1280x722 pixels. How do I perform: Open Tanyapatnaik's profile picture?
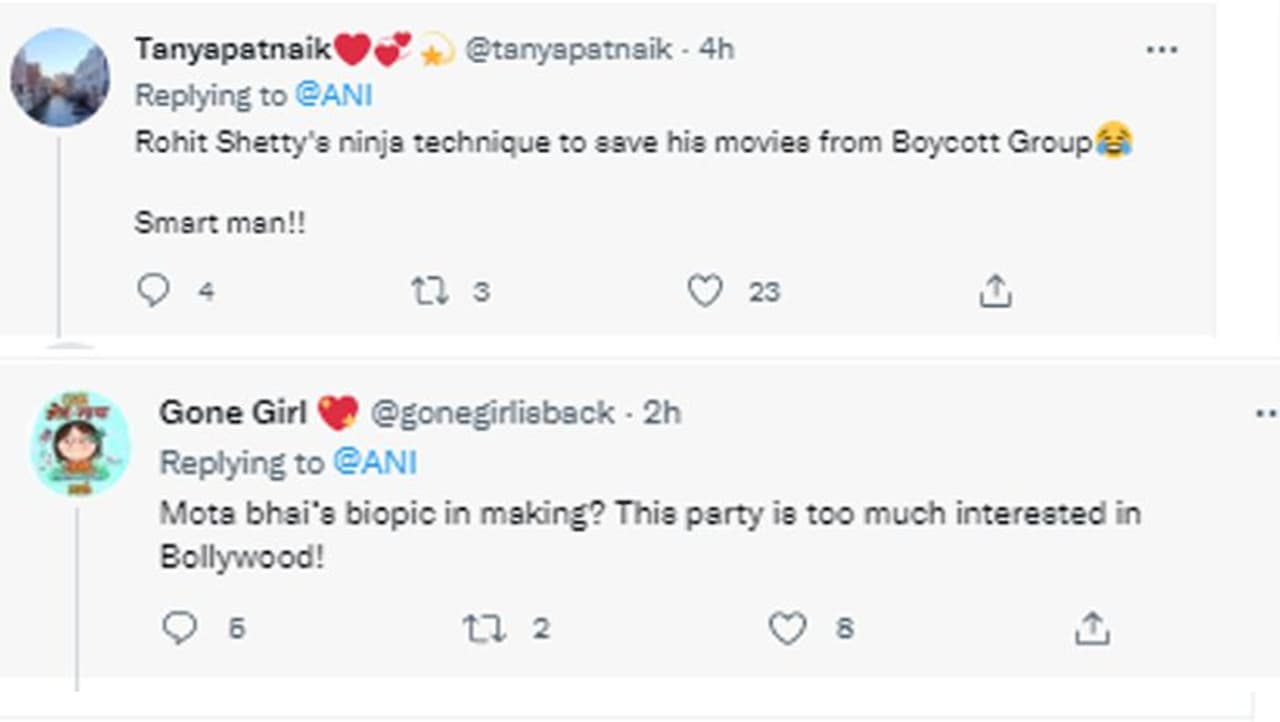(x=60, y=78)
